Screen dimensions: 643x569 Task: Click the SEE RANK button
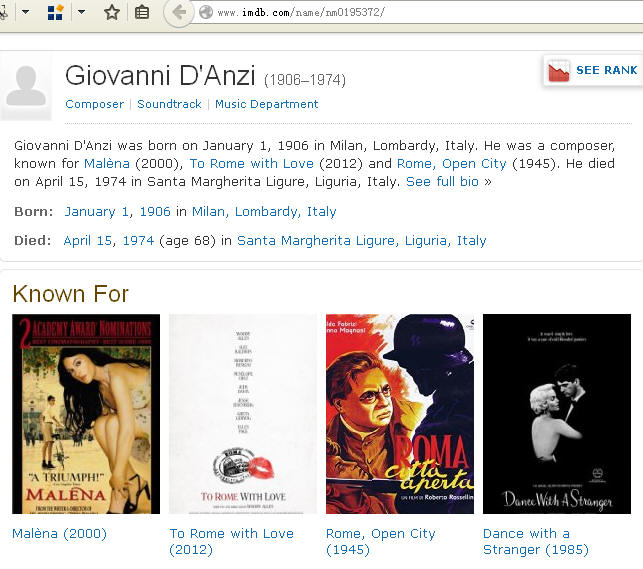(593, 71)
